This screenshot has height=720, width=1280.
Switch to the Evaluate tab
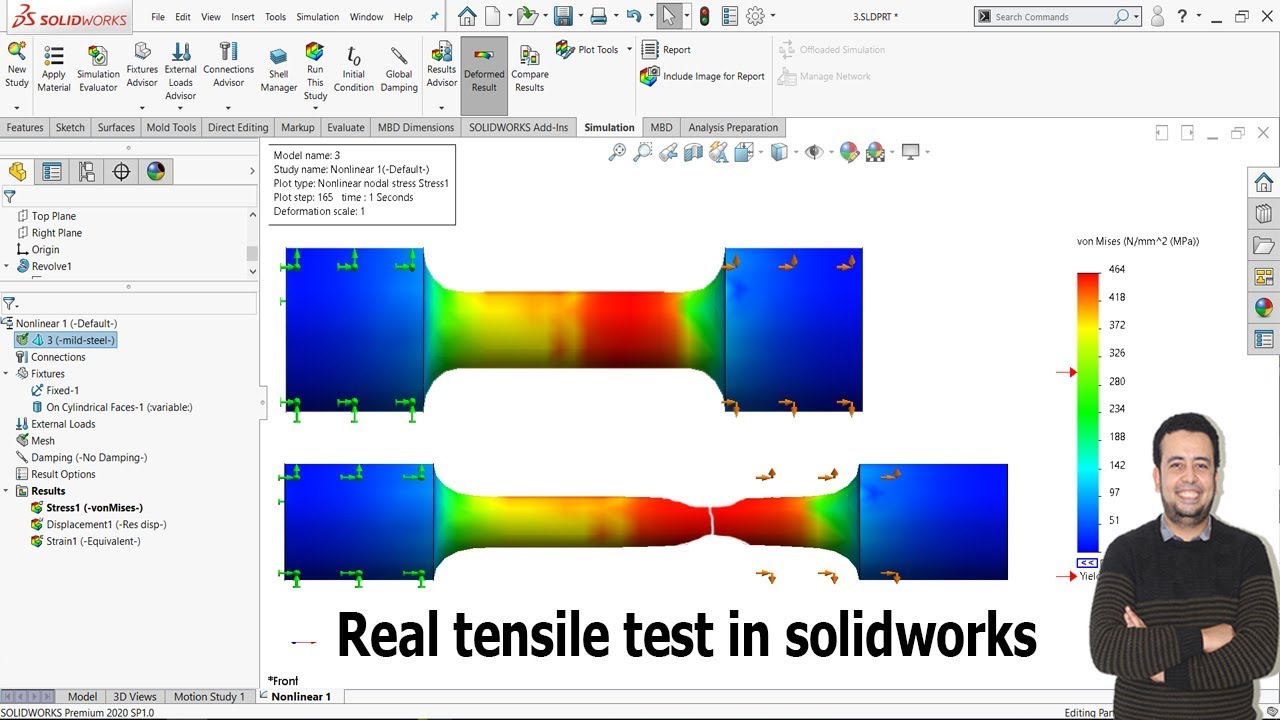click(x=346, y=127)
